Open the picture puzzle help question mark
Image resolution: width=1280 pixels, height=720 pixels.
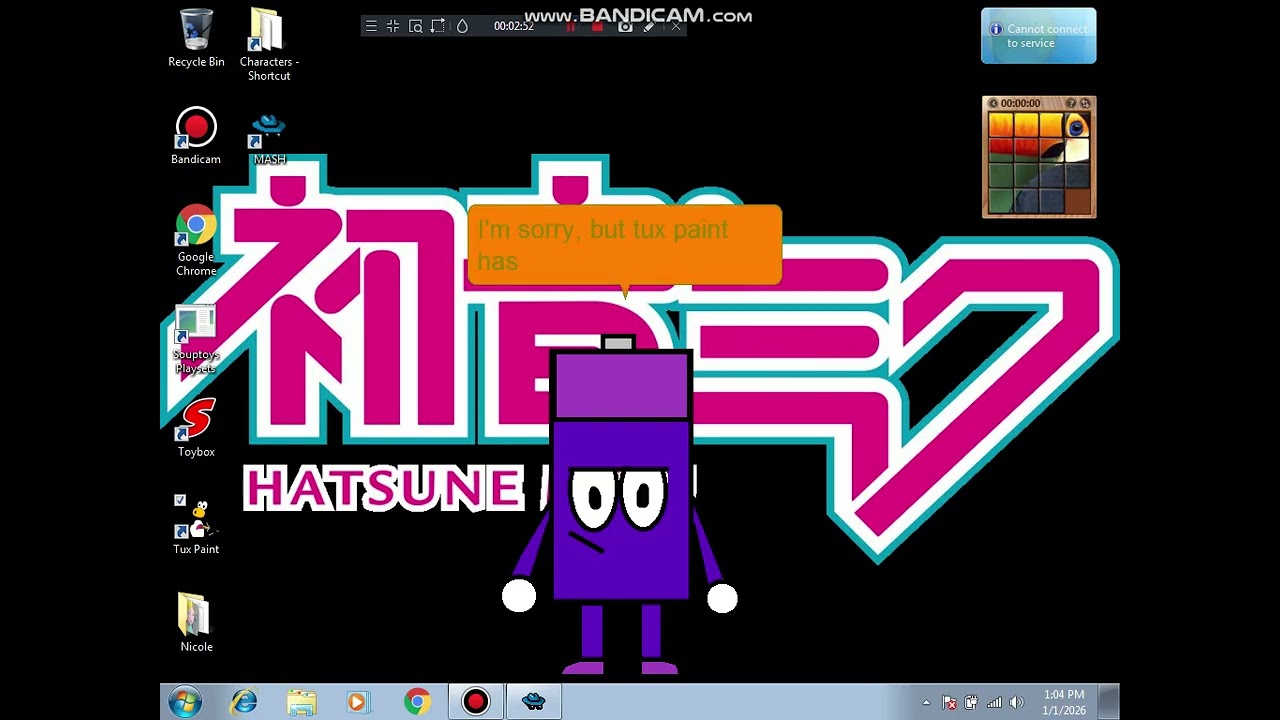click(x=1071, y=103)
